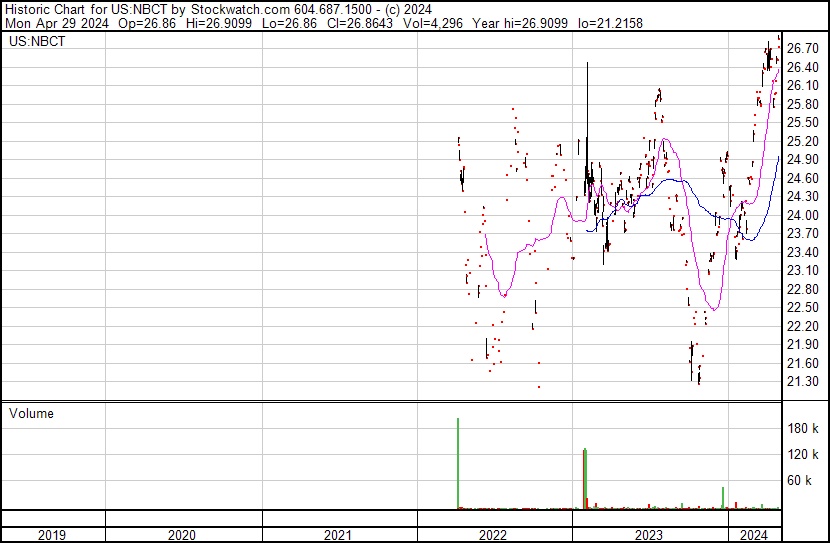Click the Vol=4,296 volume value
This screenshot has width=830, height=543.
(433, 23)
